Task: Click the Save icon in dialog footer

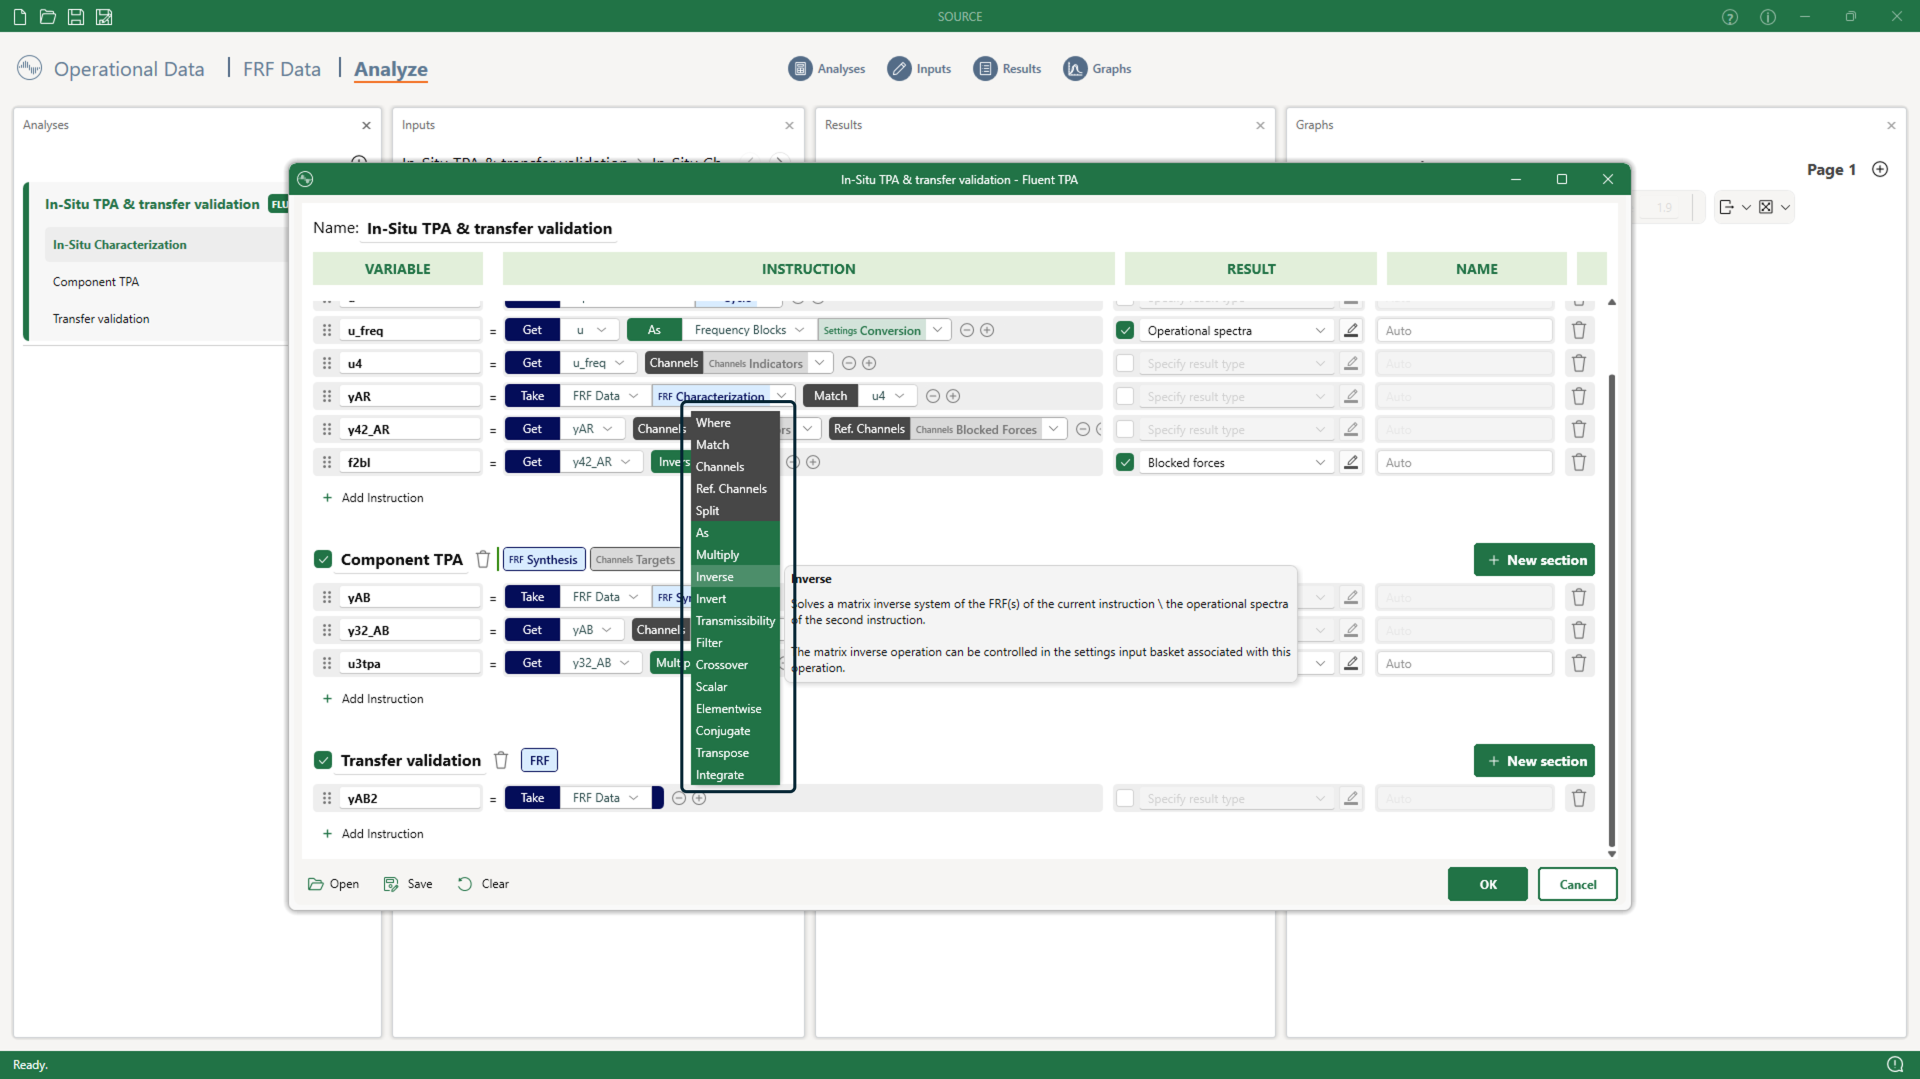Action: tap(391, 884)
